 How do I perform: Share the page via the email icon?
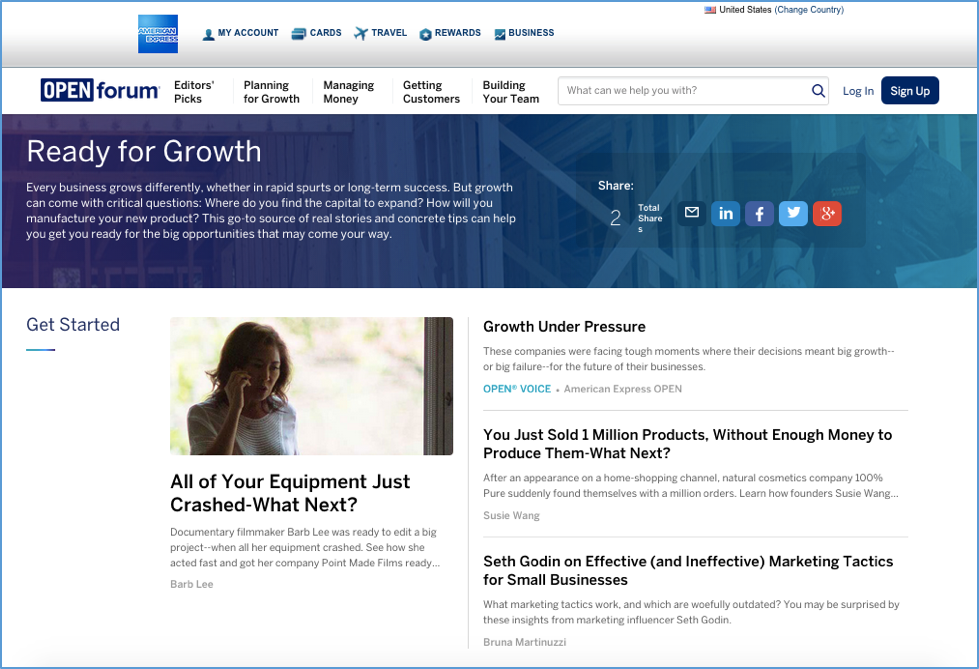tap(690, 213)
